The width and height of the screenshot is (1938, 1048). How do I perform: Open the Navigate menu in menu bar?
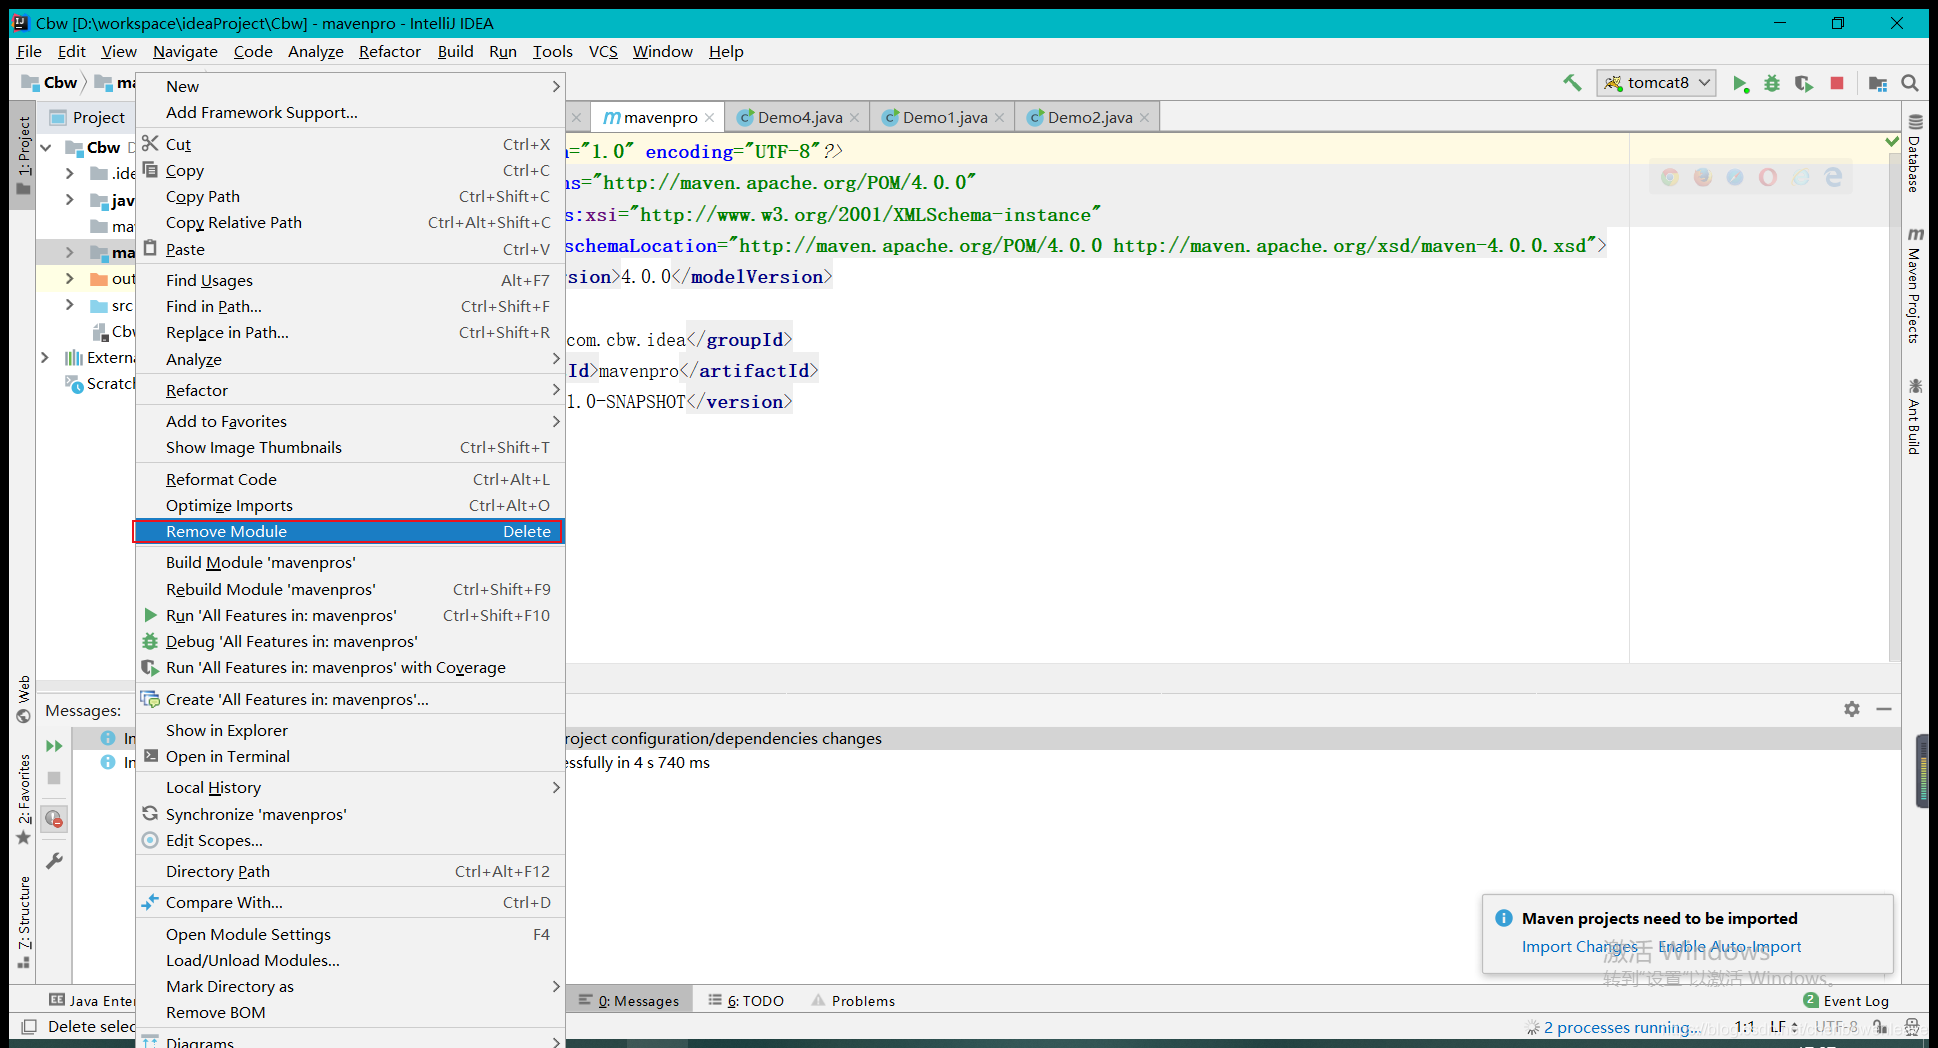(185, 52)
